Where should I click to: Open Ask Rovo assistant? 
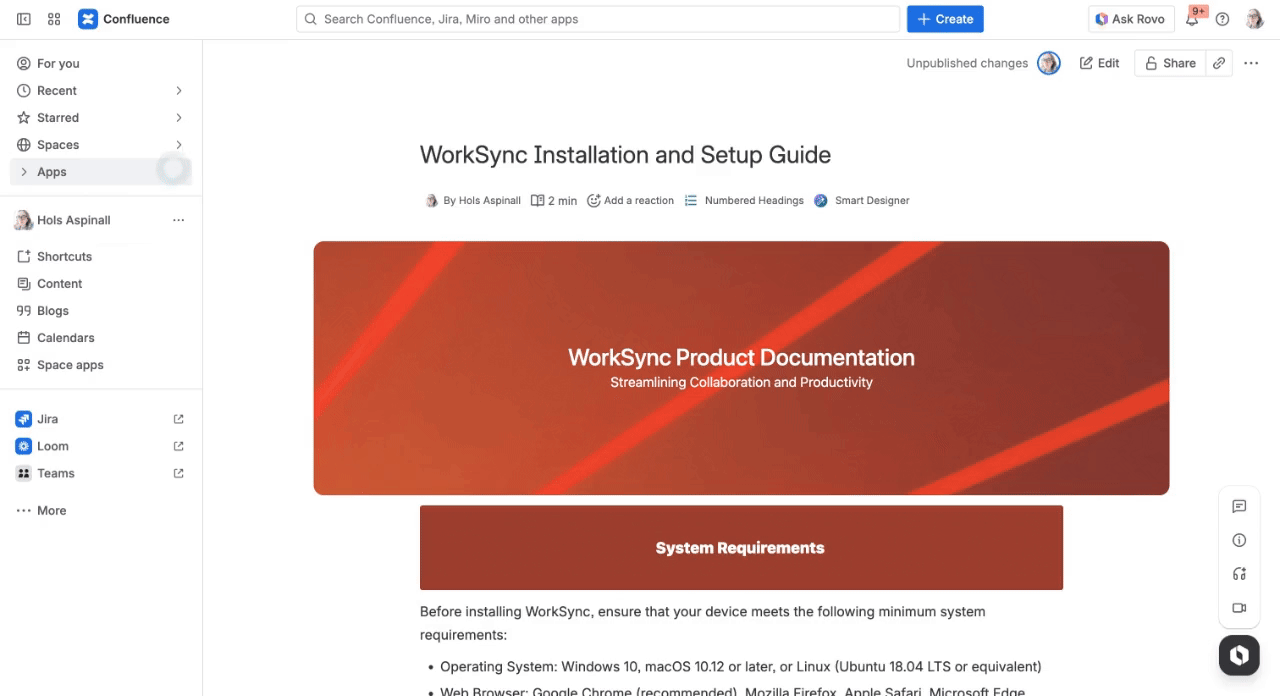click(1130, 19)
